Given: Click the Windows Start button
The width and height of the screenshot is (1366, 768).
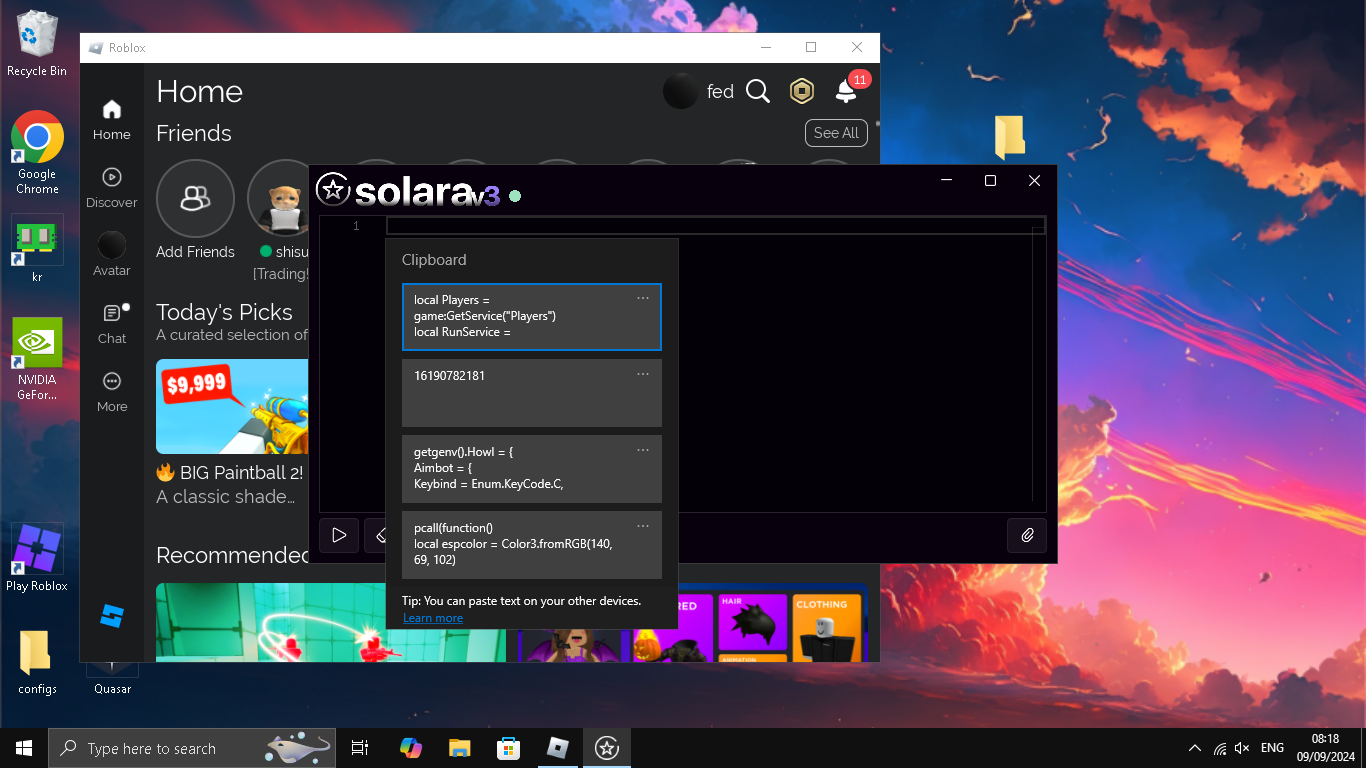Looking at the screenshot, I should 24,748.
